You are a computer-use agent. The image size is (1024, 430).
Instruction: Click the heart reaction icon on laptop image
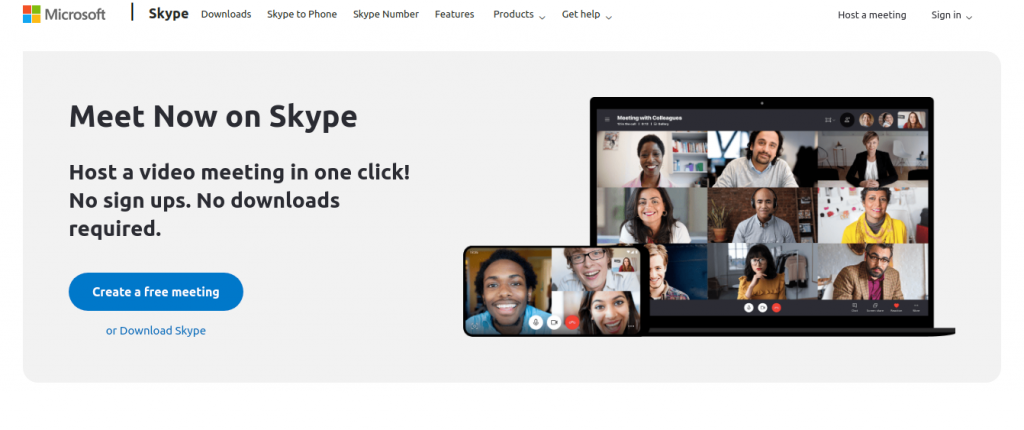[896, 306]
